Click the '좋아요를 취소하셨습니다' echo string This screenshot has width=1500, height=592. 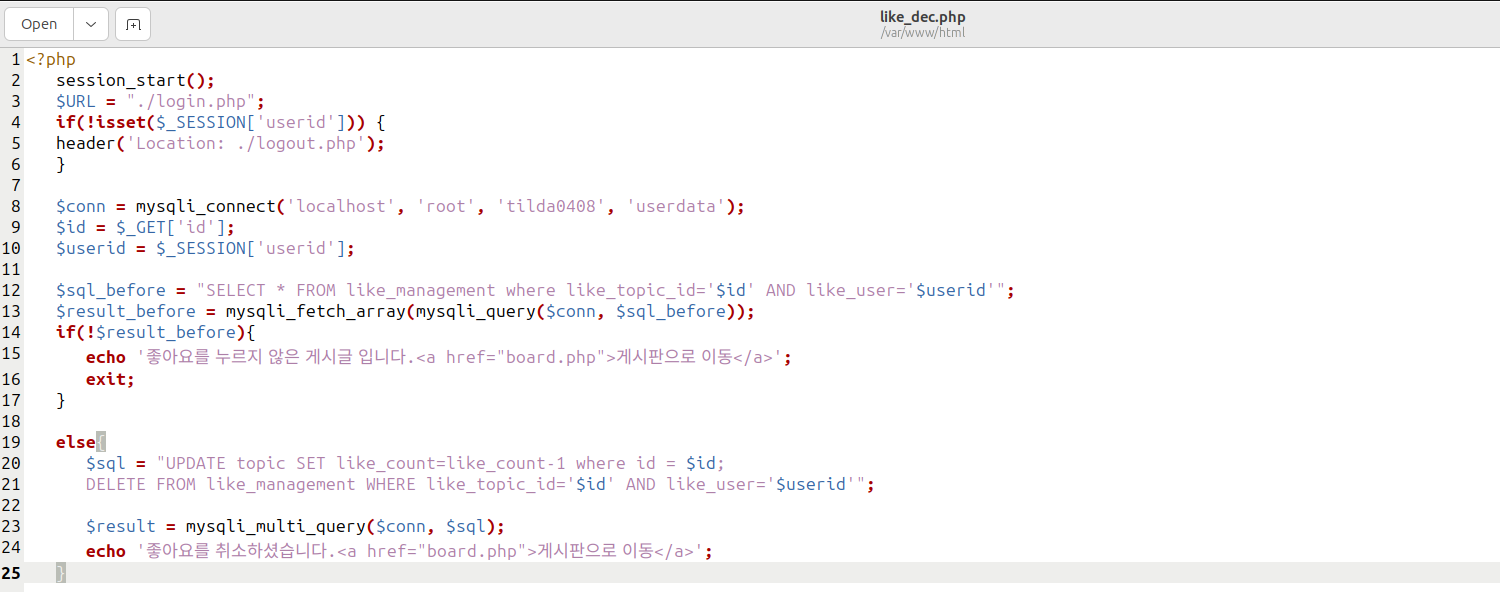(420, 551)
